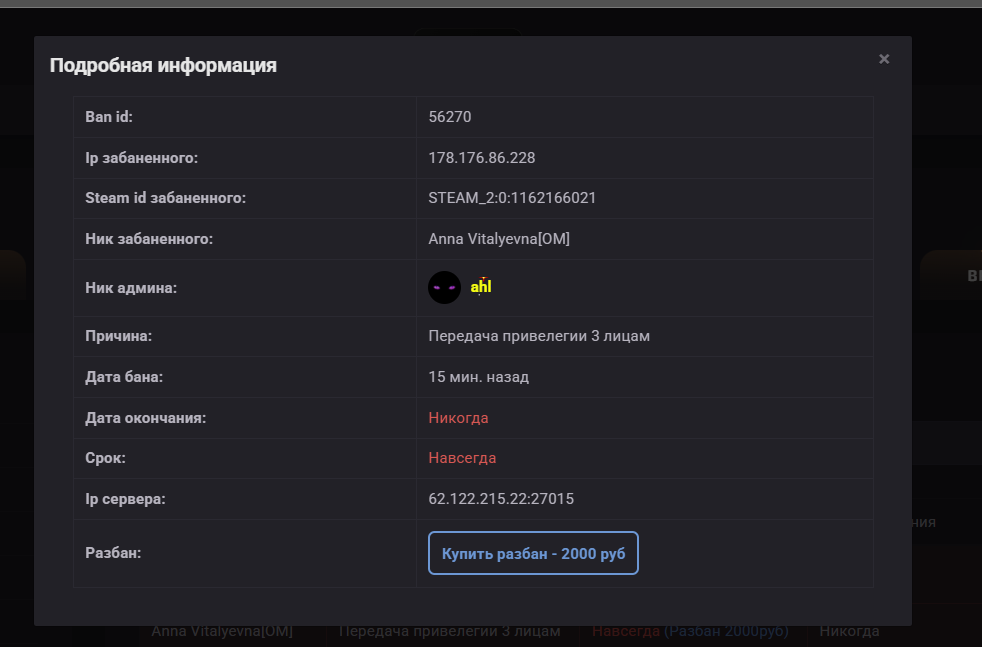Screen dimensions: 982x647
Task: Click the admin's dark avatar icon
Action: pos(444,288)
